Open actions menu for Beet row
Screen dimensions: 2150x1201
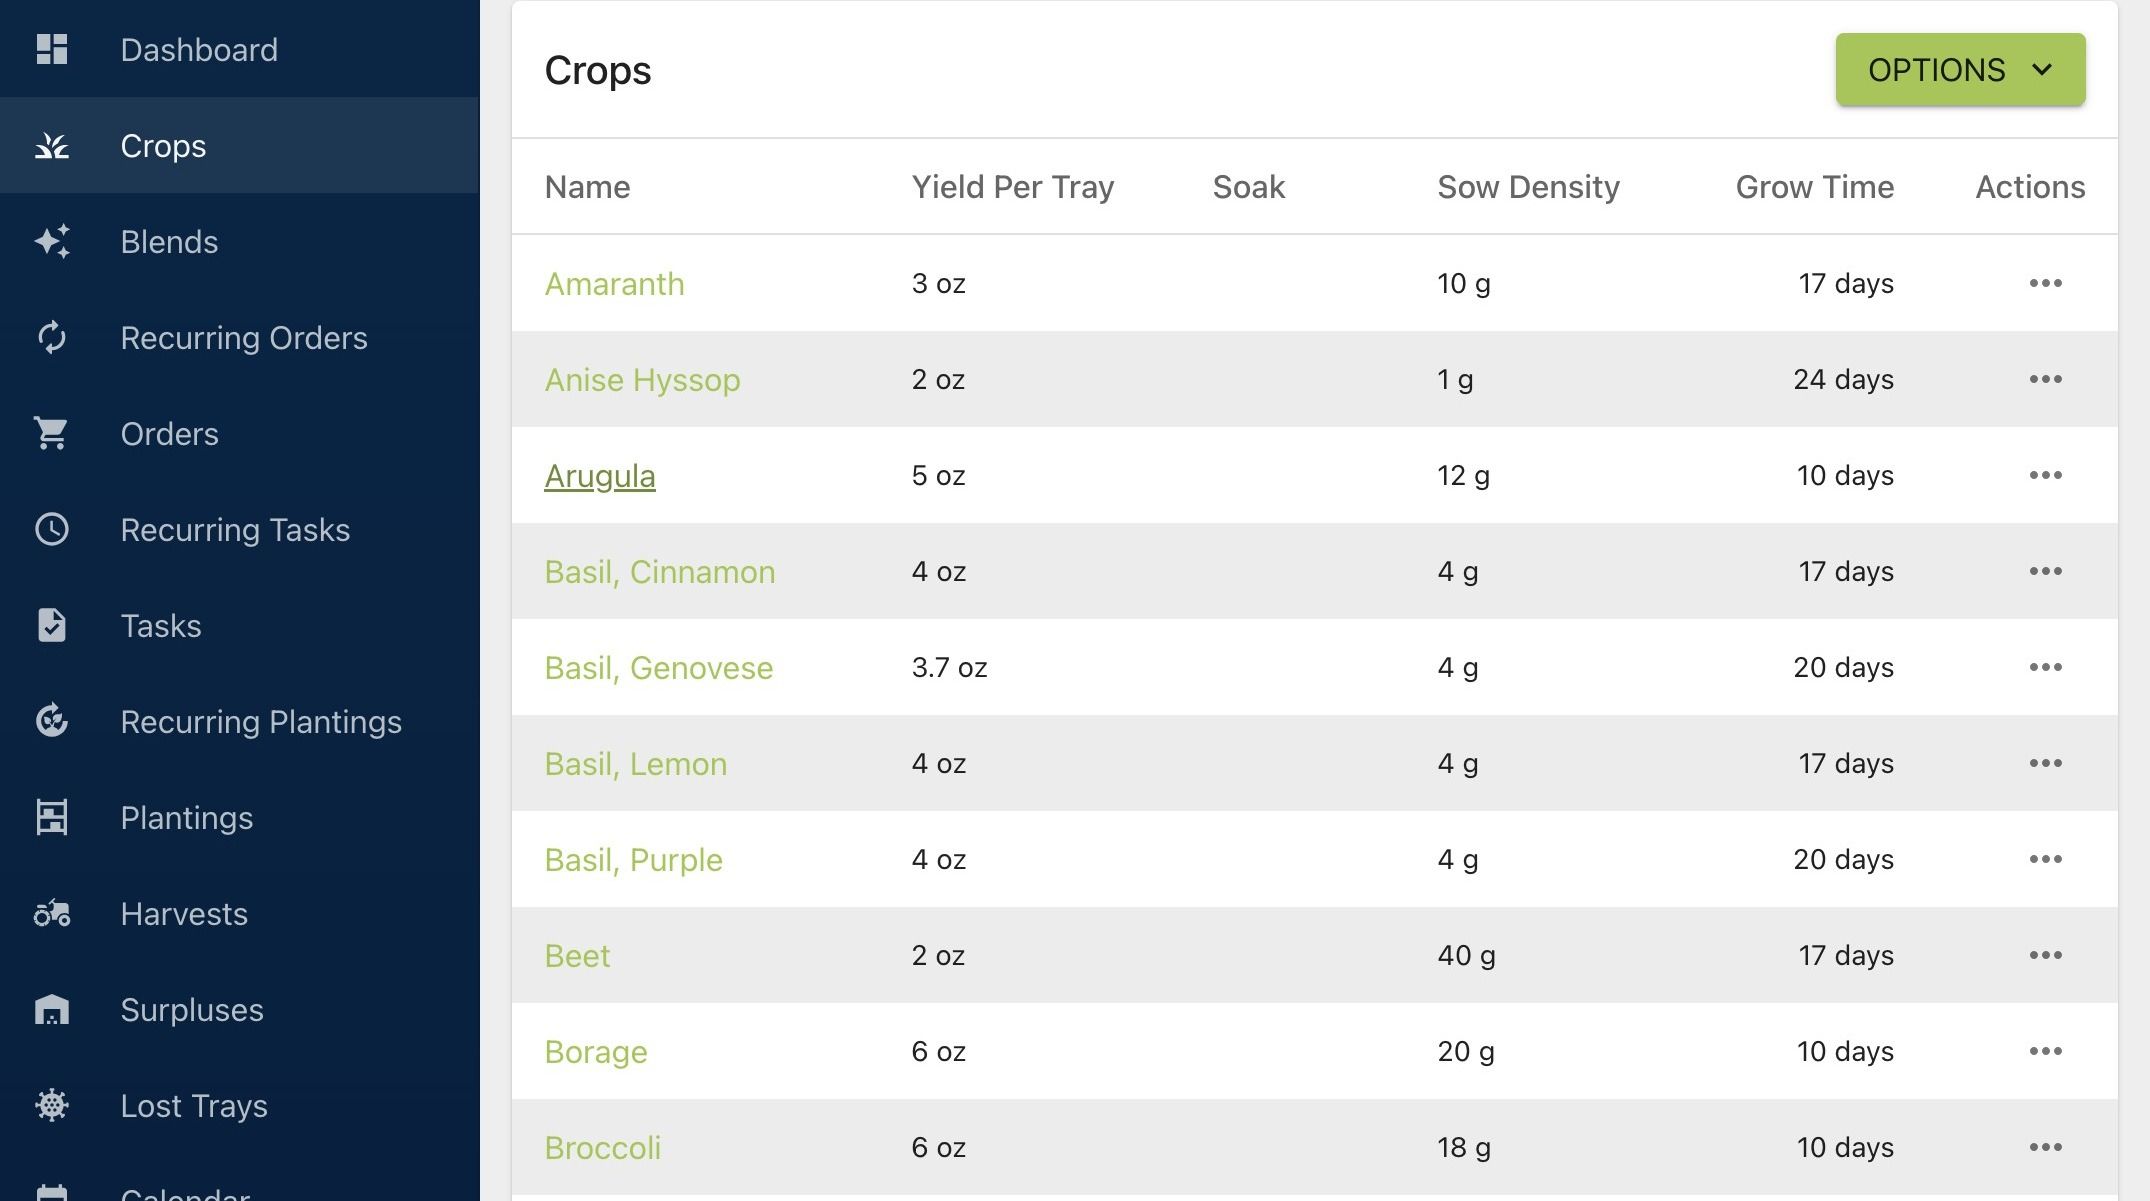tap(2045, 955)
